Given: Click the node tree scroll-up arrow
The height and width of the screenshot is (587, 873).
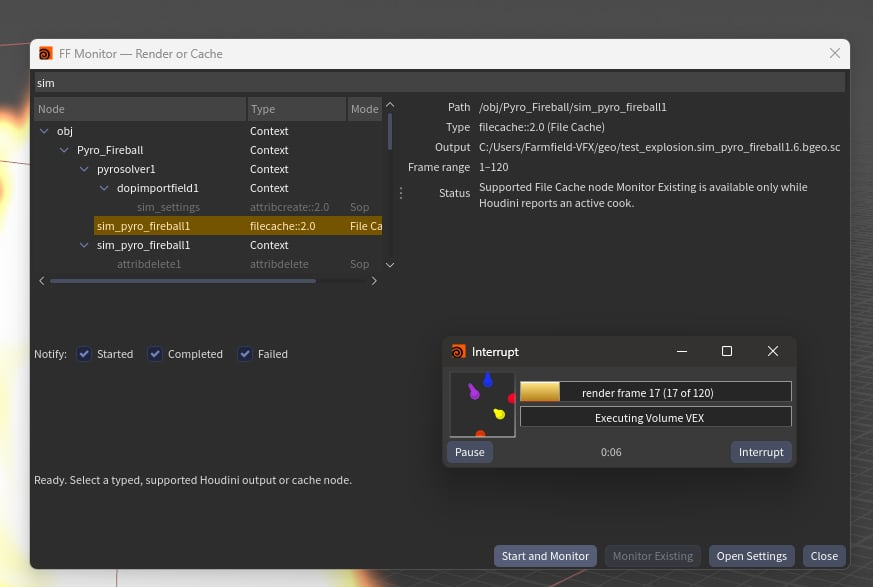Looking at the screenshot, I should [390, 104].
